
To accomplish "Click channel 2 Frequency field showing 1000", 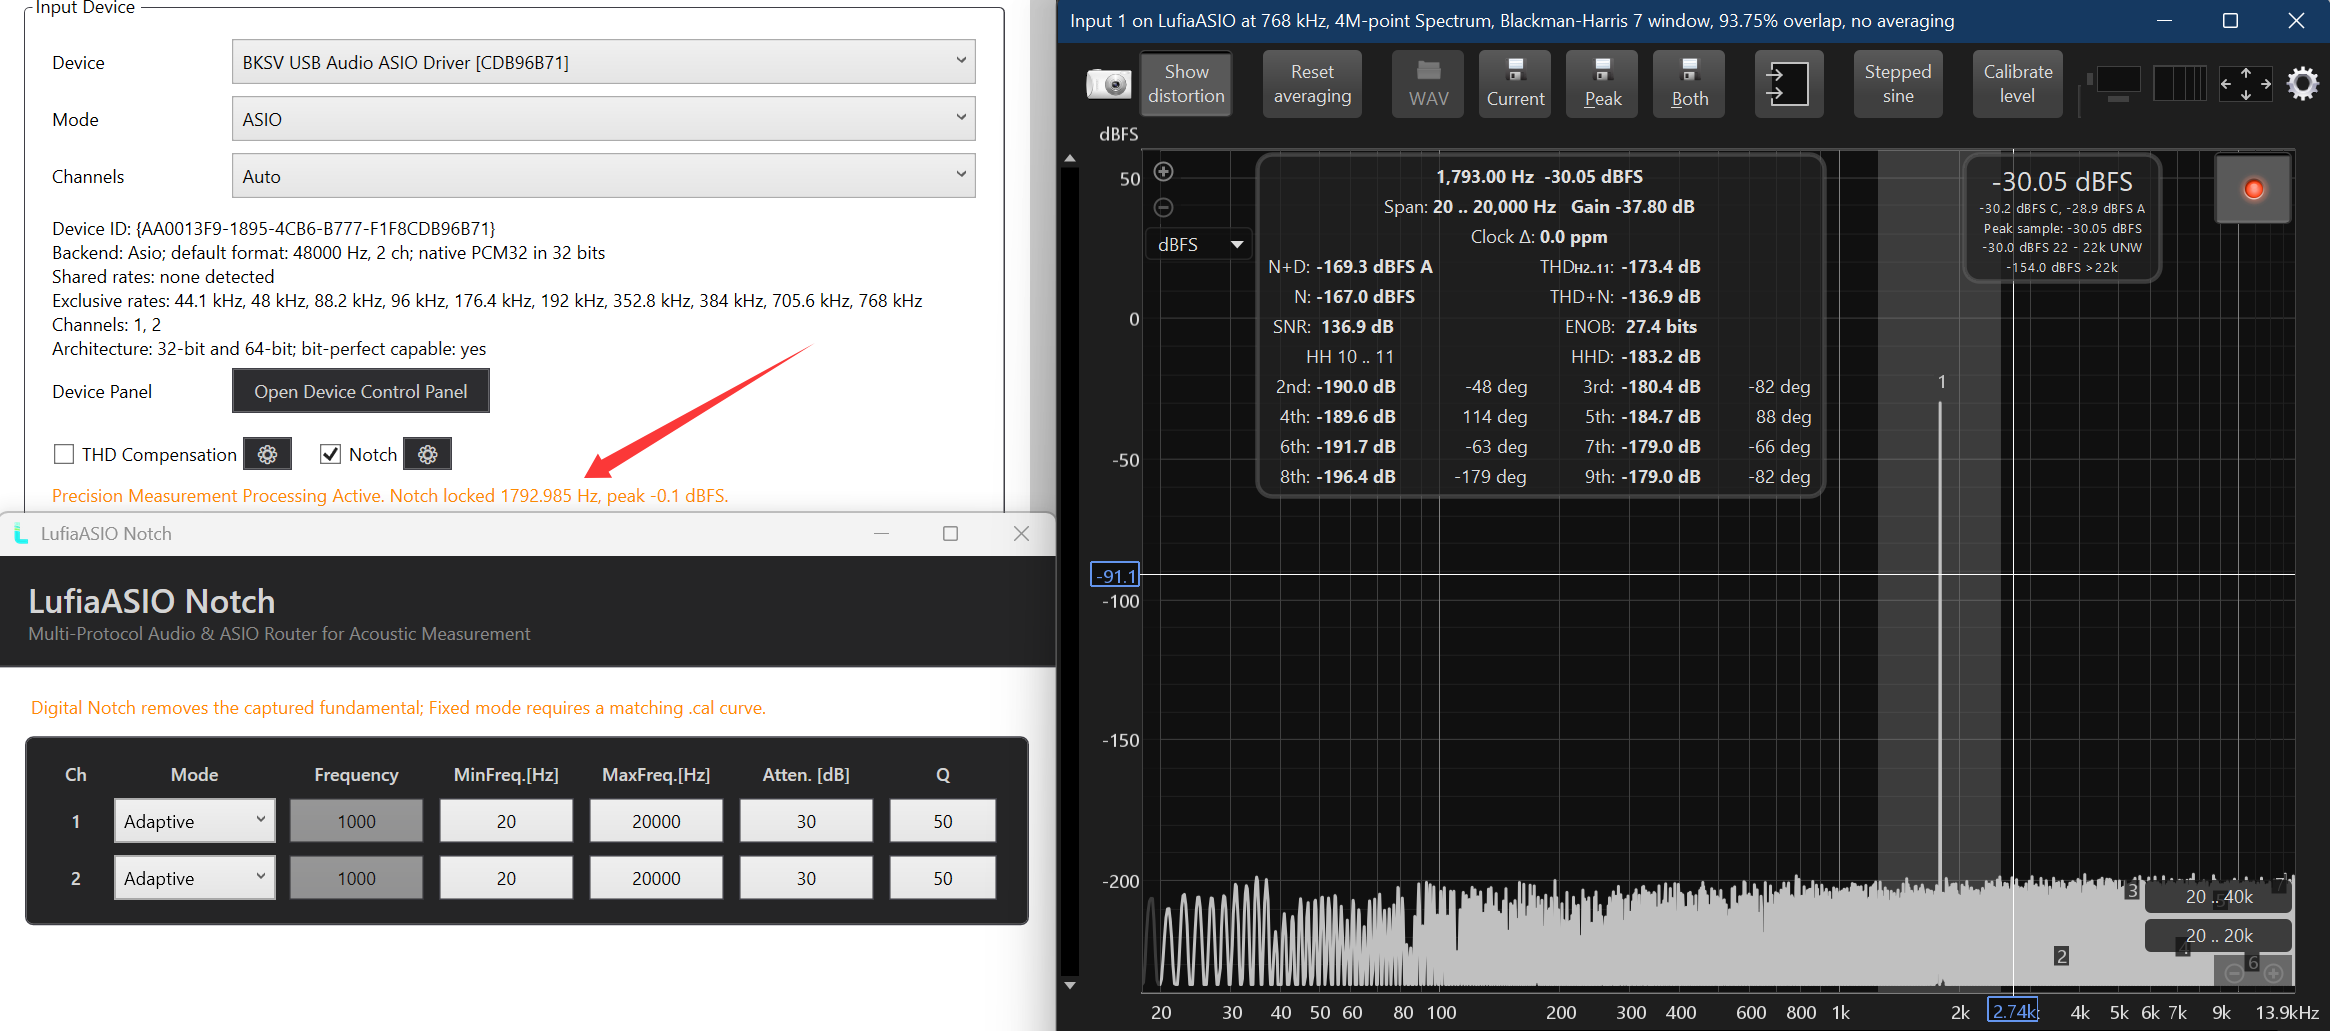I will pos(356,878).
